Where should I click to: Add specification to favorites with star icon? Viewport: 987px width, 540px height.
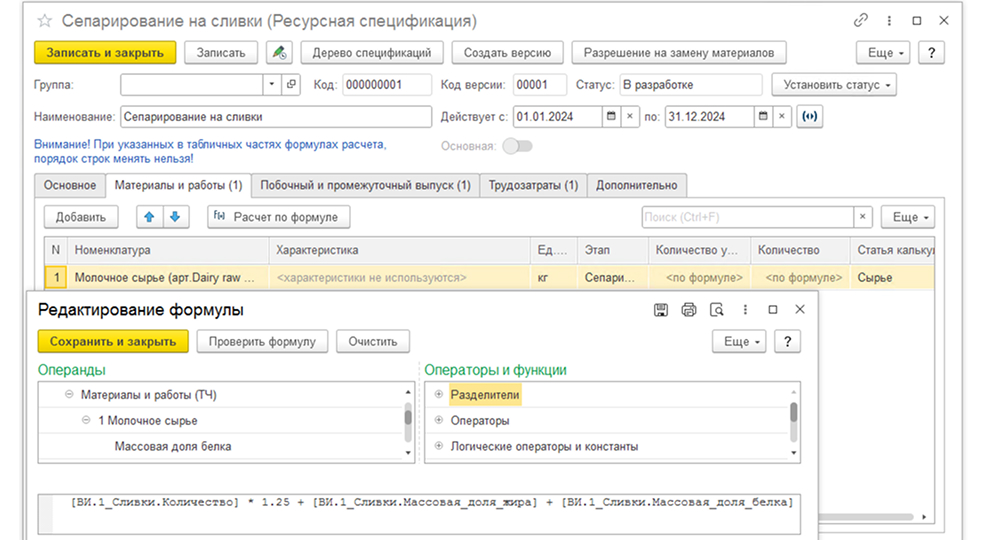(x=45, y=21)
